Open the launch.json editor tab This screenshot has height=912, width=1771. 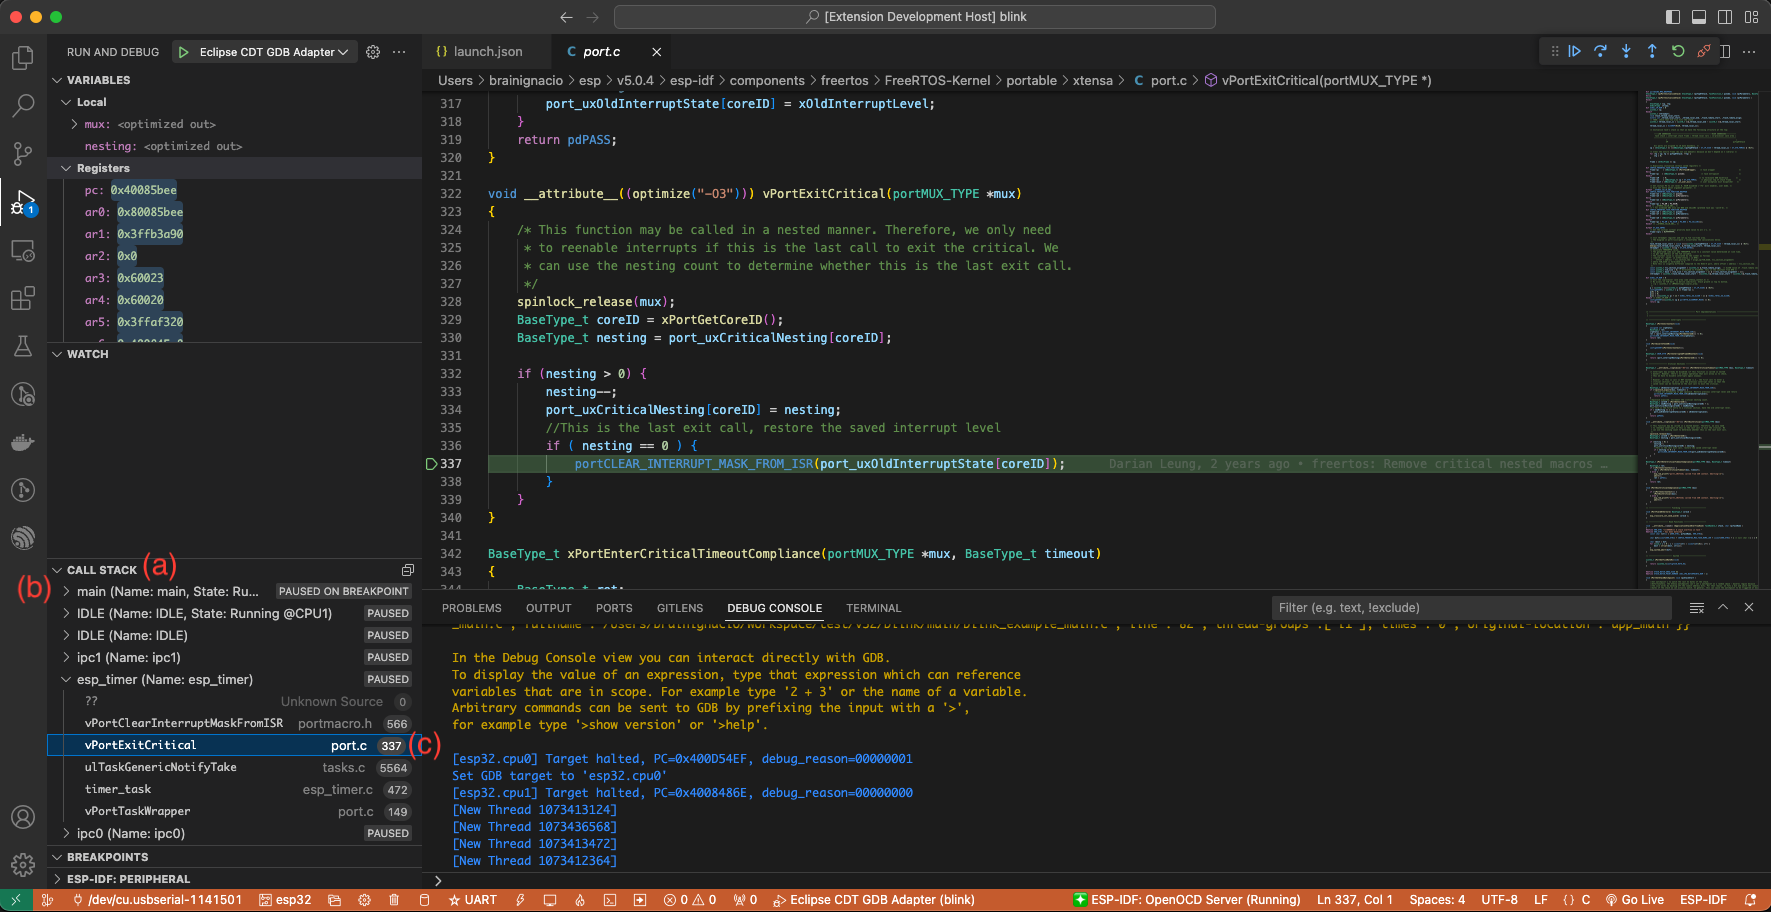[486, 51]
